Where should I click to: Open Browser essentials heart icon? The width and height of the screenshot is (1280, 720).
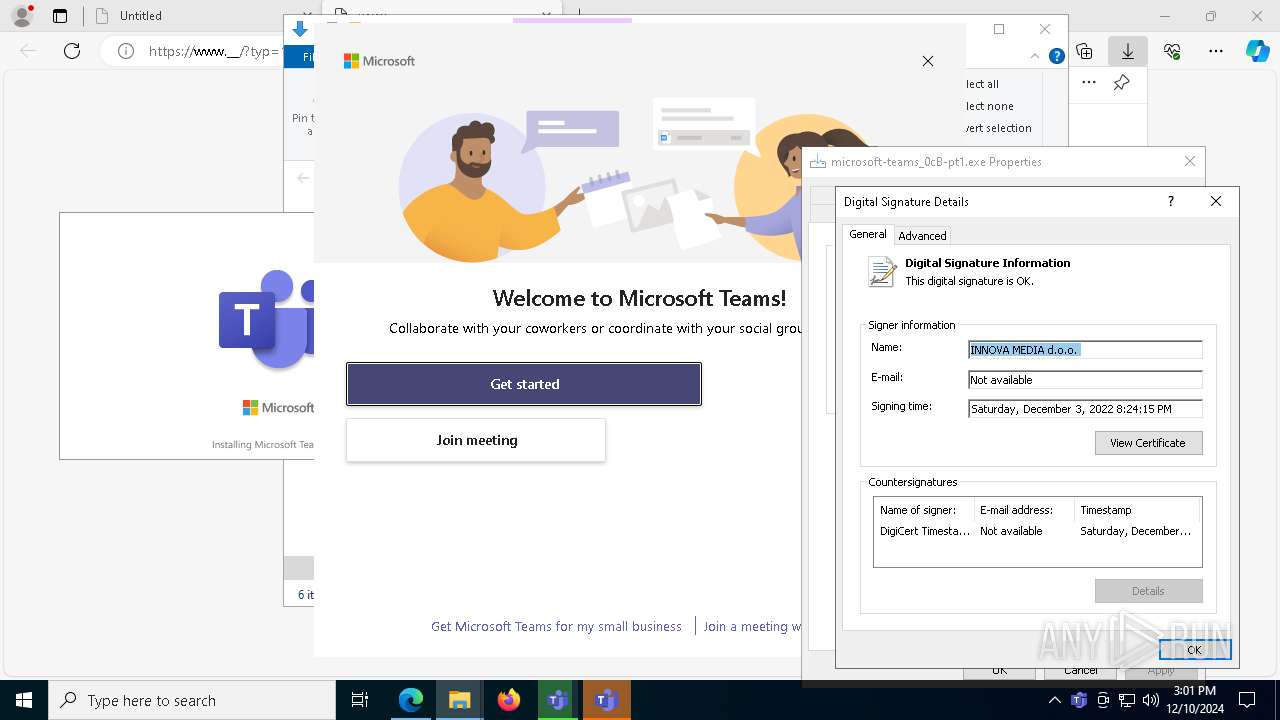pyautogui.click(x=1172, y=51)
